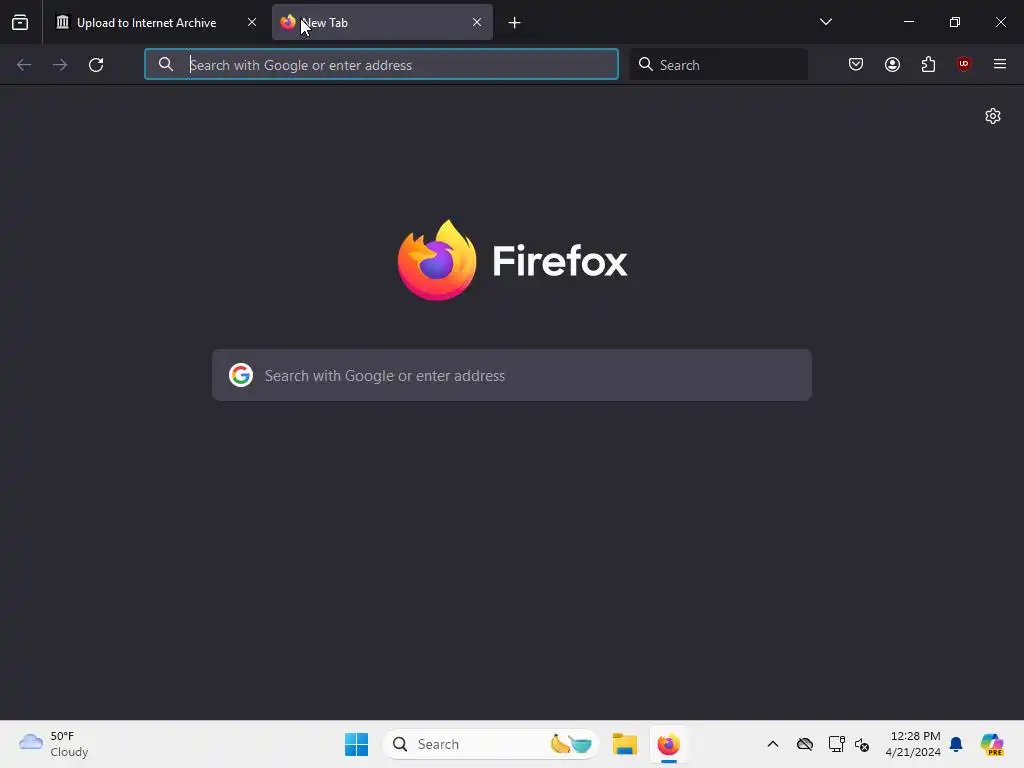The height and width of the screenshot is (768, 1024).
Task: Open the Firefox account menu
Action: click(892, 64)
